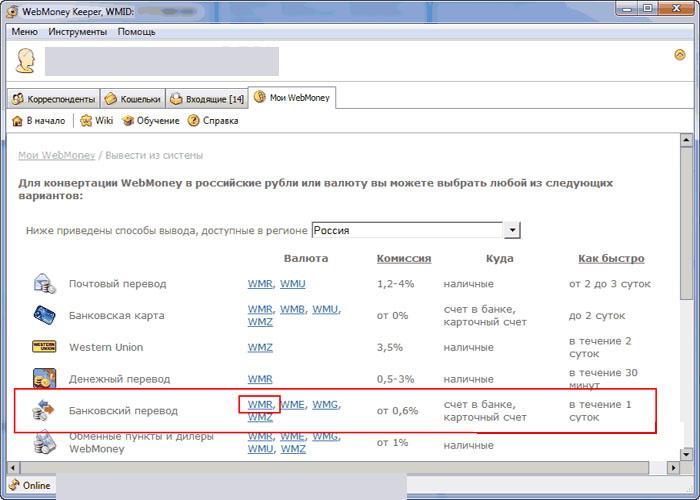Switch to the Входящие [14] tab
700x500 pixels.
(x=207, y=99)
